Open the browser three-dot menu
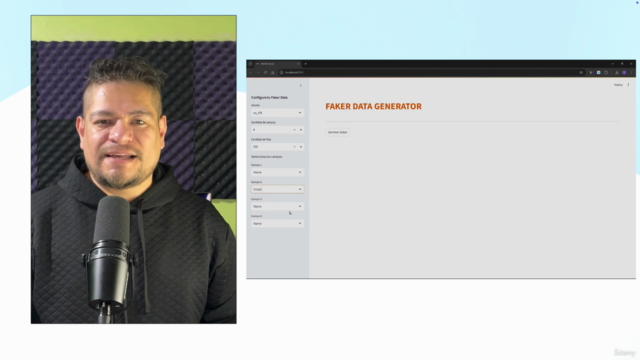640x360 pixels. [x=631, y=72]
